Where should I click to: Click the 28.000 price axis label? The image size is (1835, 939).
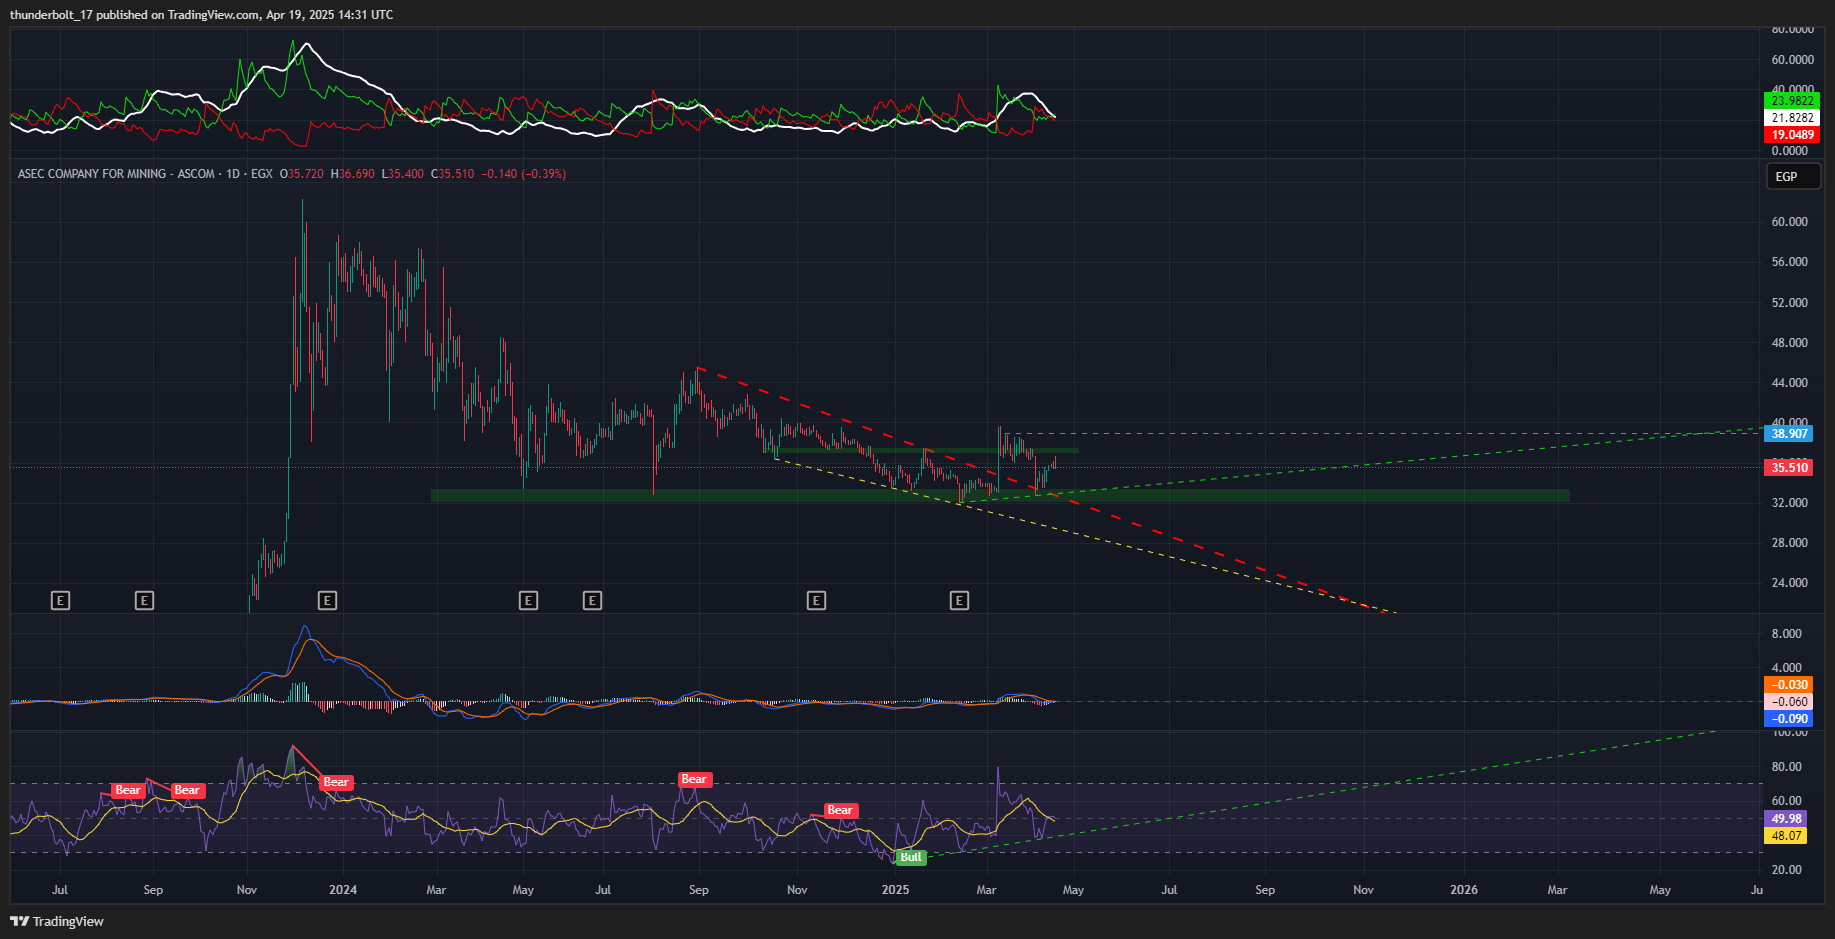click(1789, 542)
